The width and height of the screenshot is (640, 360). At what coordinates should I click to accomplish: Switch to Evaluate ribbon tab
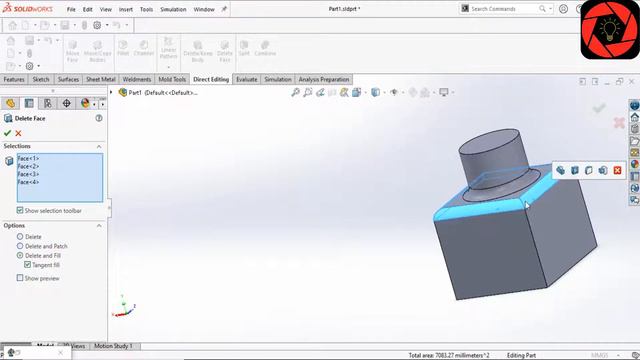pyautogui.click(x=247, y=79)
